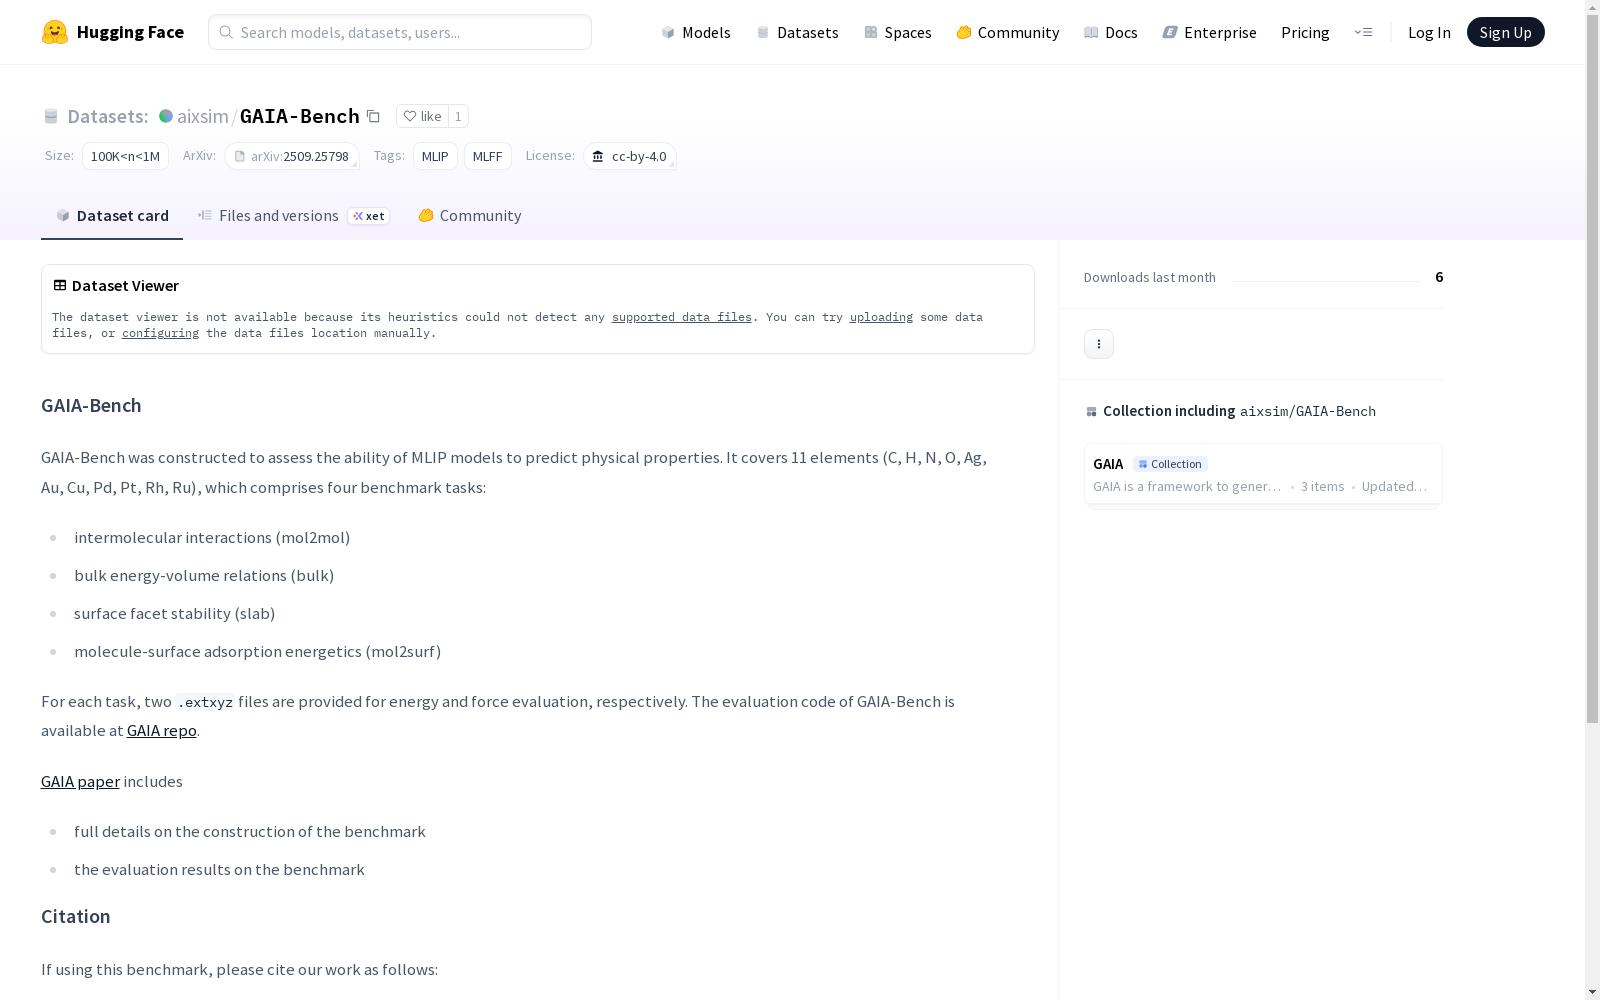Go to Spaces

898,32
